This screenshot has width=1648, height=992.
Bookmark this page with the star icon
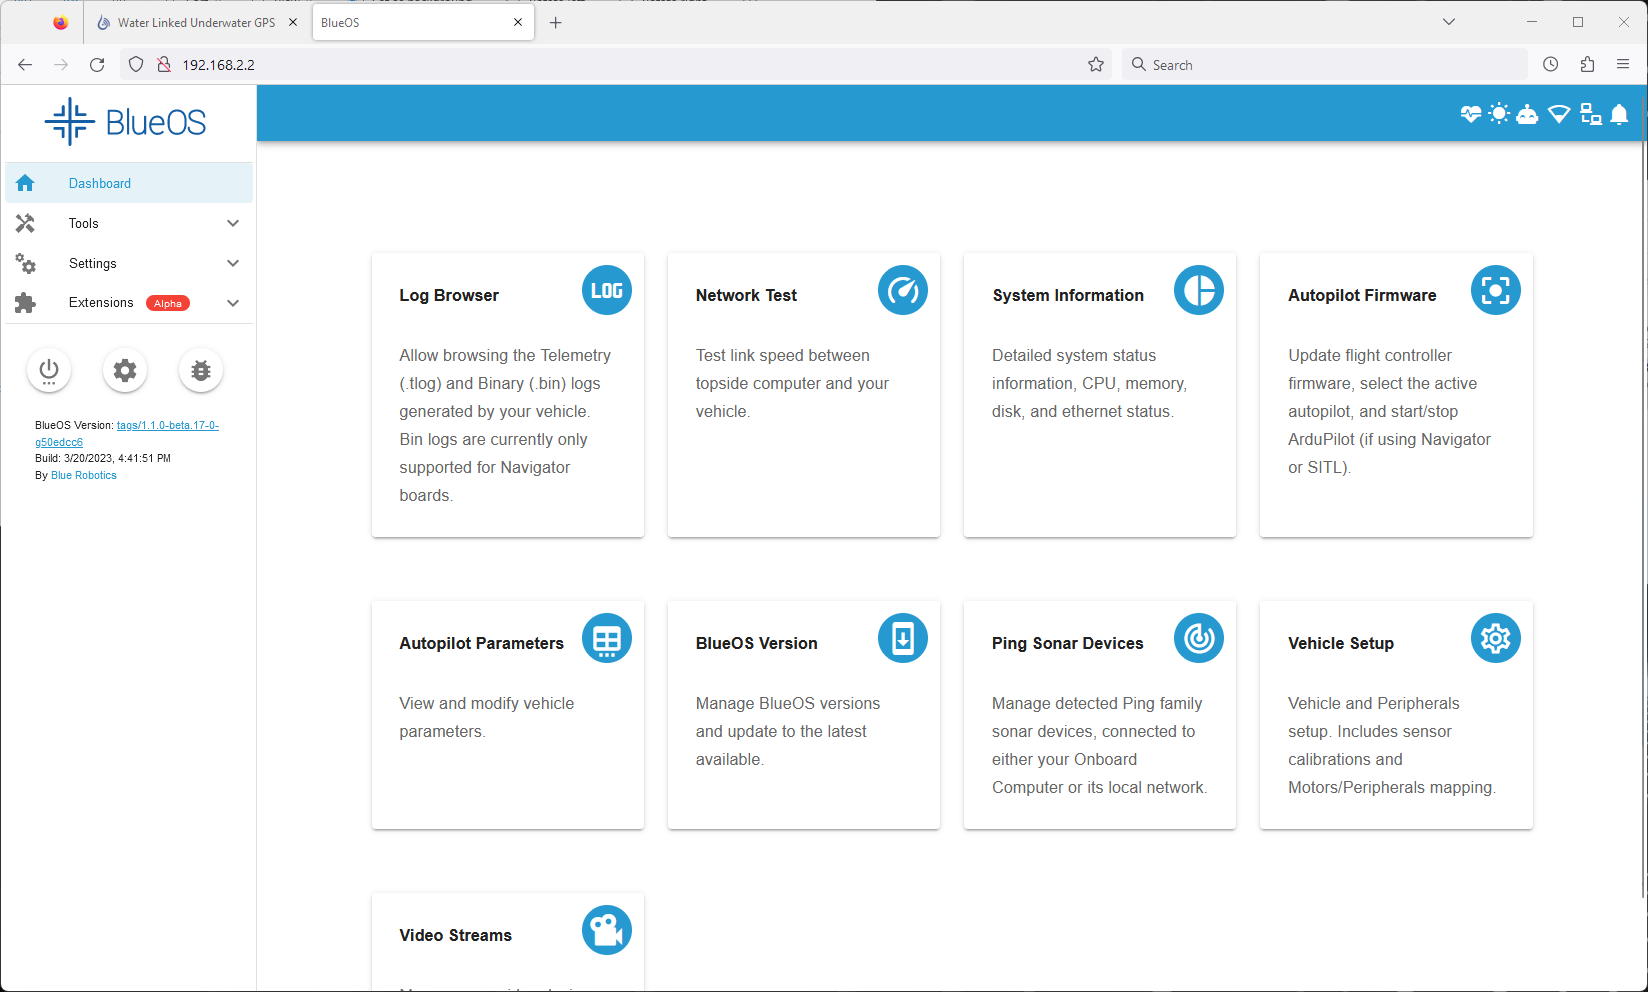pos(1096,64)
